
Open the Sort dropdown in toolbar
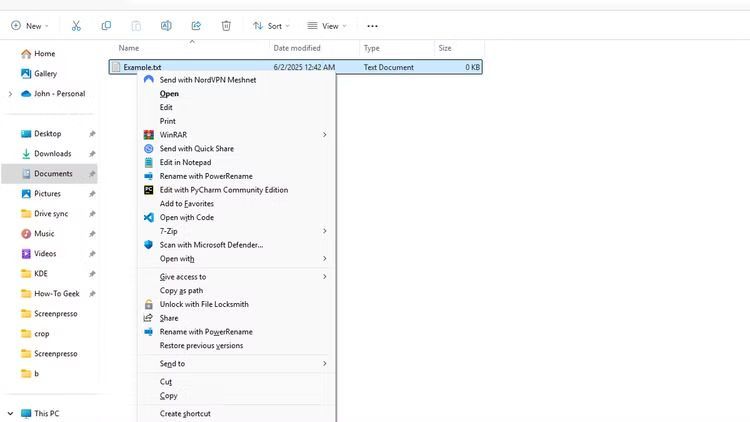(x=270, y=25)
